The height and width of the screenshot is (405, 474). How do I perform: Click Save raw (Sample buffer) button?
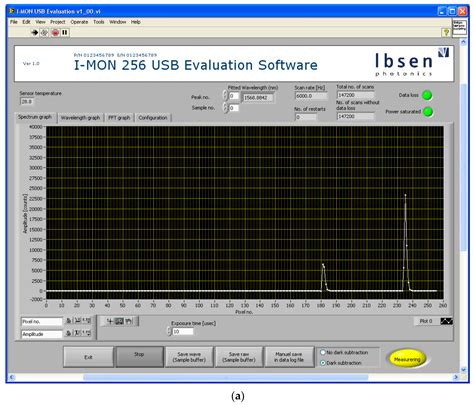[239, 357]
